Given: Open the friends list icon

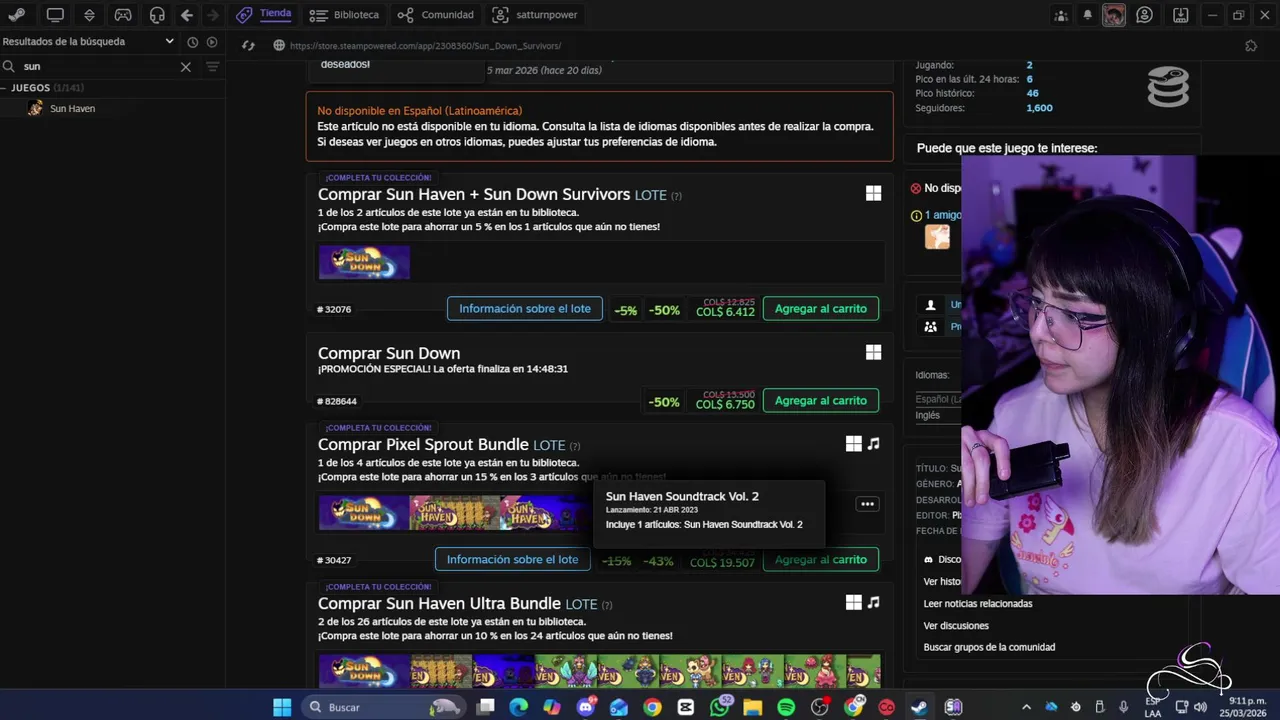Looking at the screenshot, I should 1061,15.
